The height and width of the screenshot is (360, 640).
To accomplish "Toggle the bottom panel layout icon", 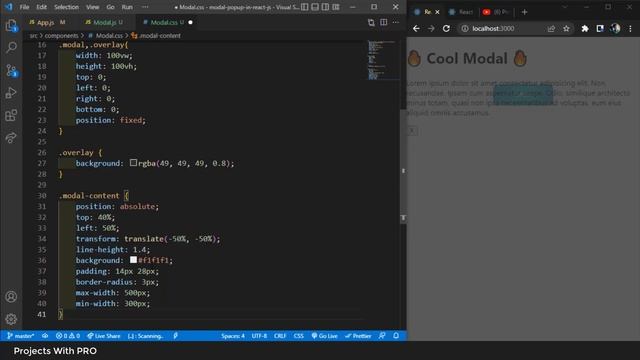I will click(x=315, y=7).
